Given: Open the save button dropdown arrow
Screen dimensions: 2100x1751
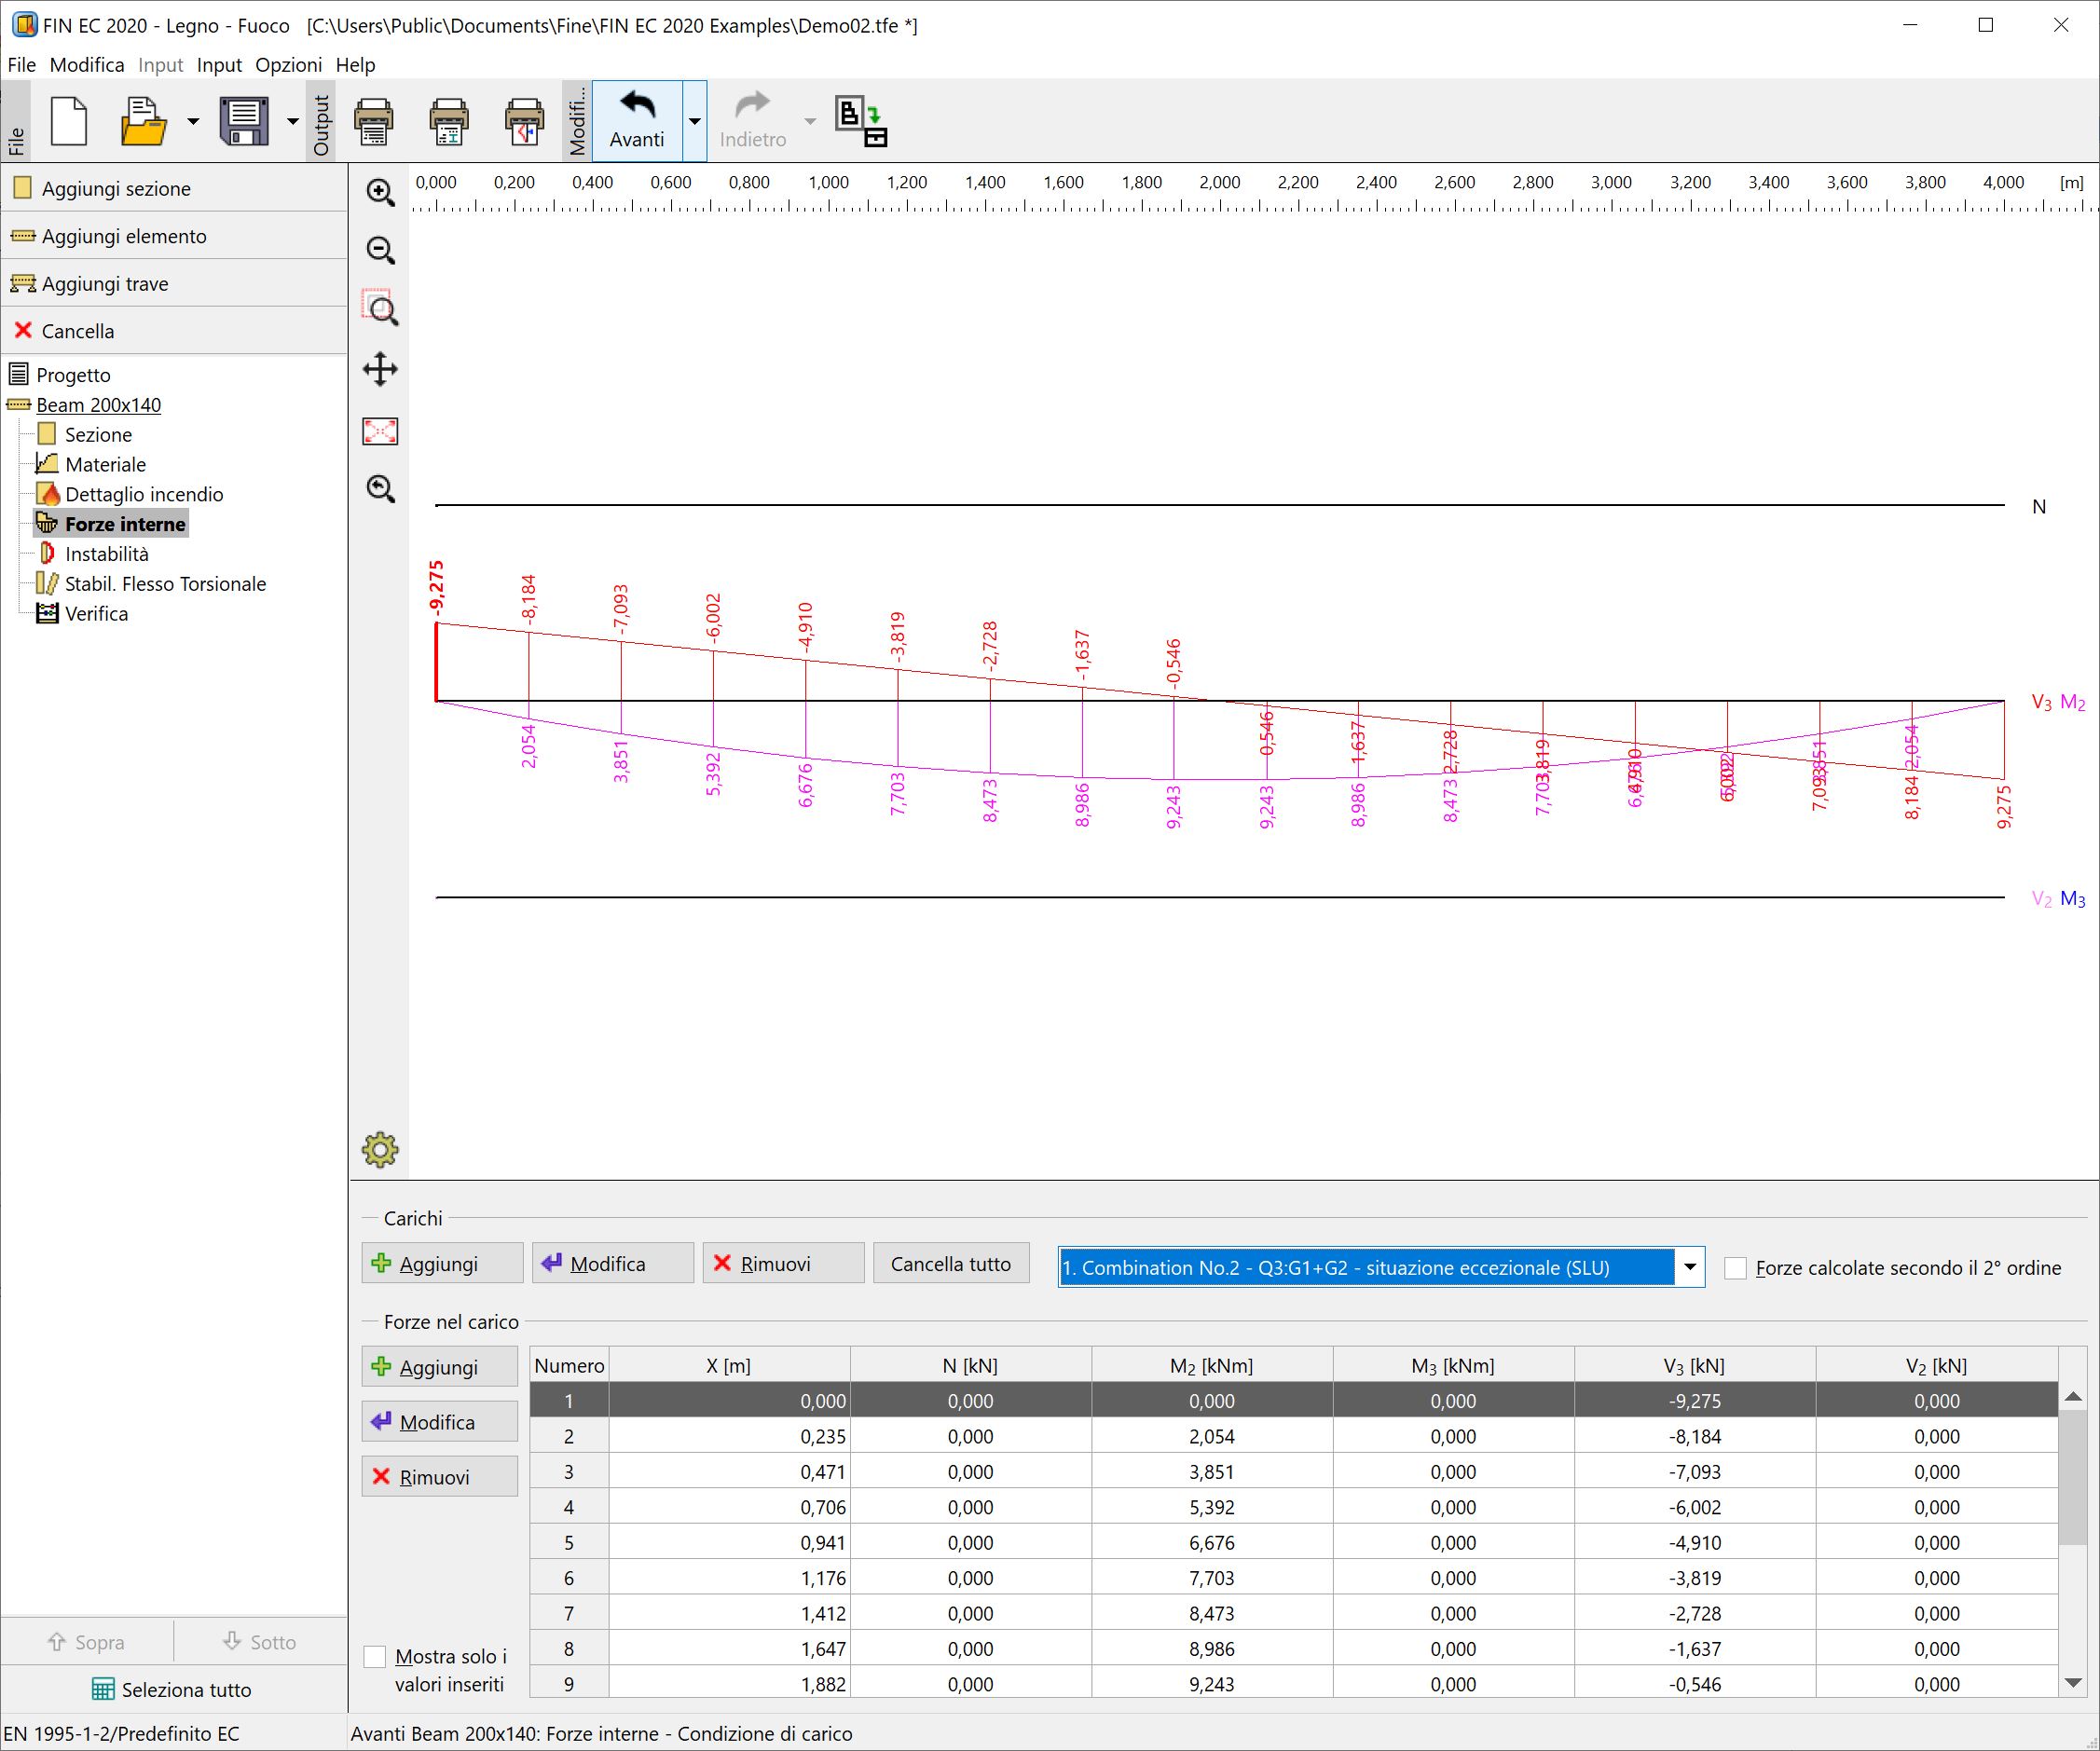Looking at the screenshot, I should pyautogui.click(x=291, y=121).
